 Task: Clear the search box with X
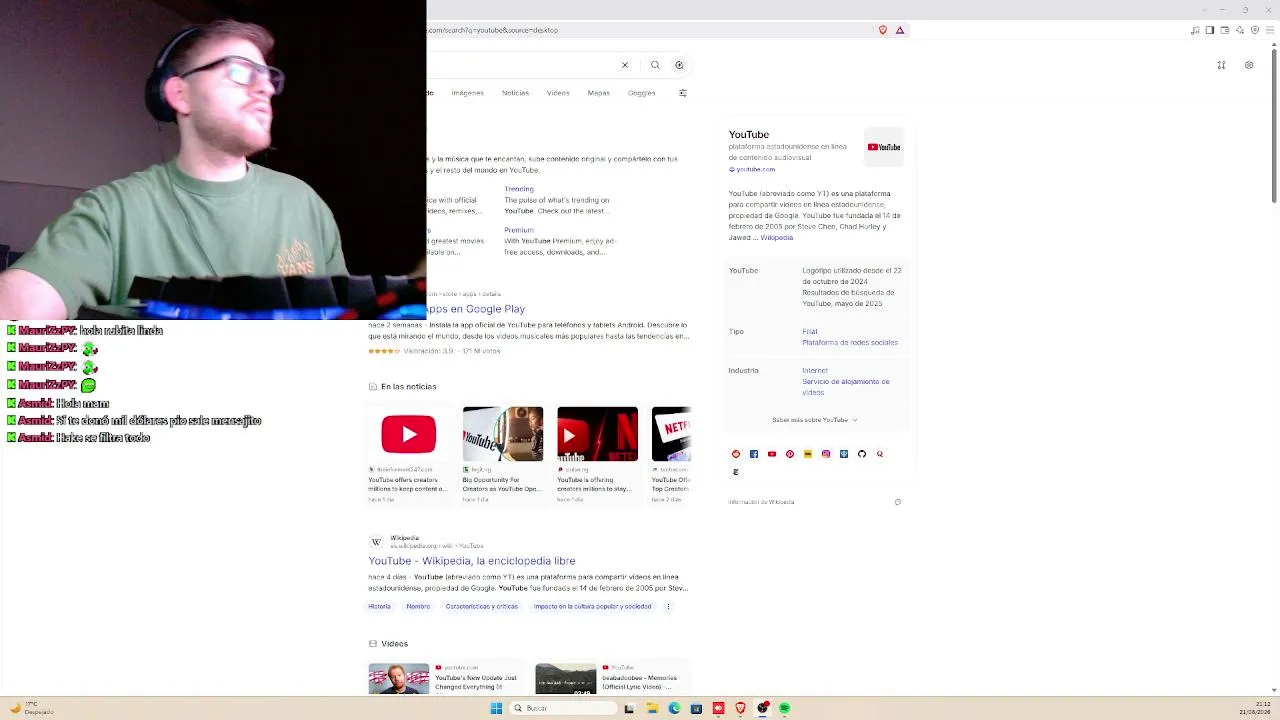(x=625, y=65)
